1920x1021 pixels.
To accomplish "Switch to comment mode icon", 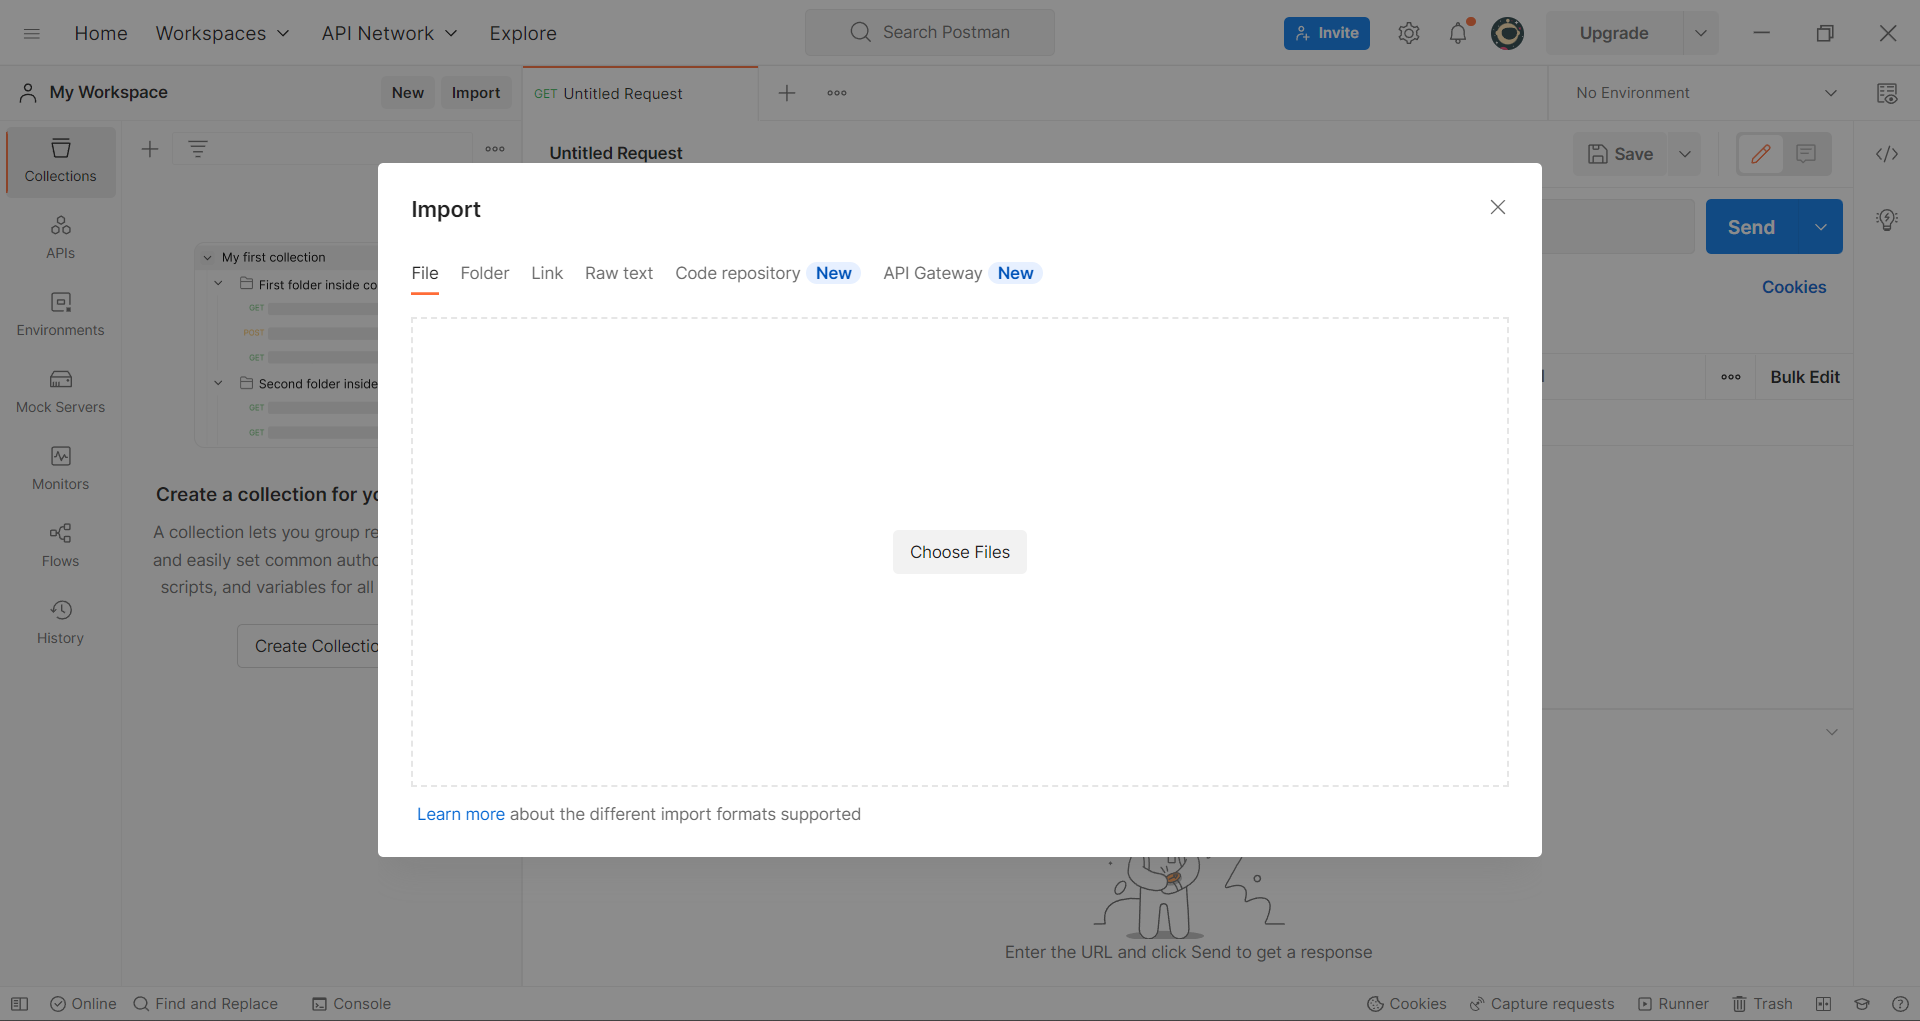I will click(1806, 154).
